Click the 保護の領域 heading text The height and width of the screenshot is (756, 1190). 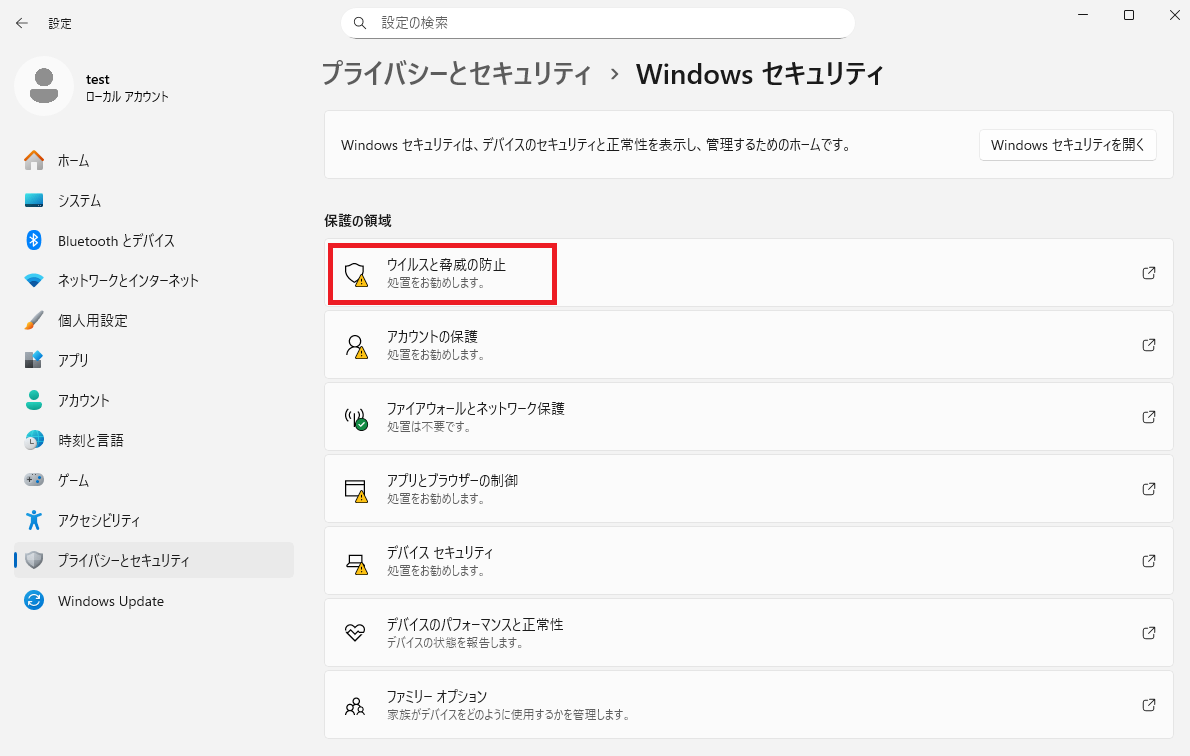tap(357, 221)
